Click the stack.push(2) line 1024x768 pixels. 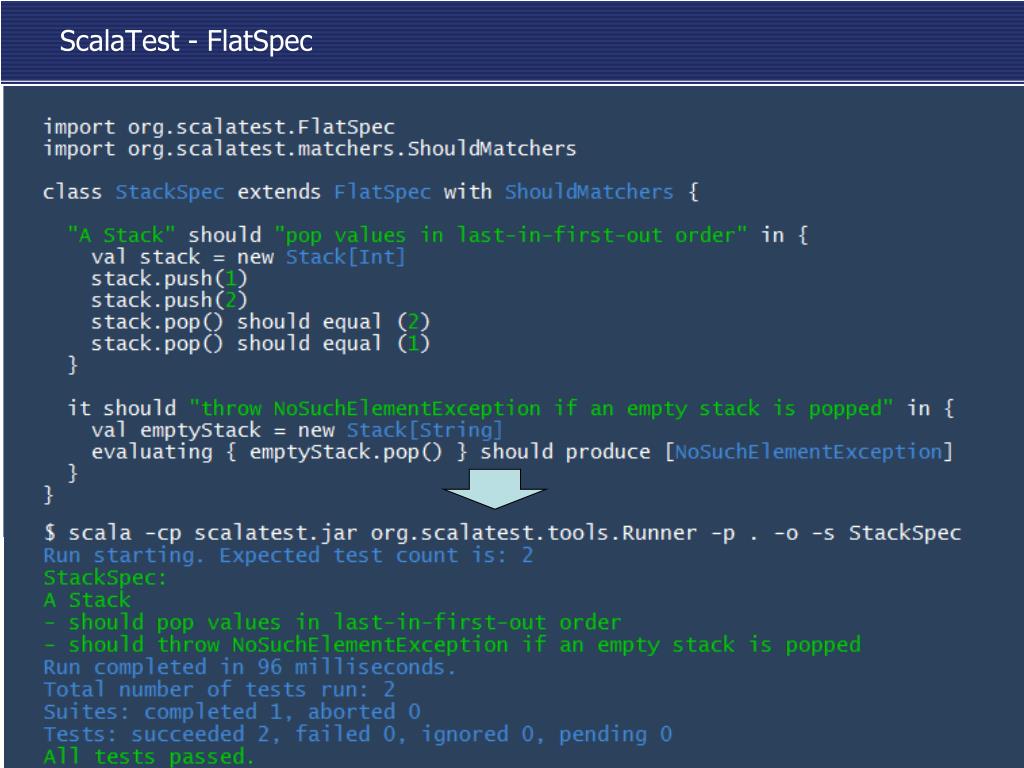tap(169, 300)
